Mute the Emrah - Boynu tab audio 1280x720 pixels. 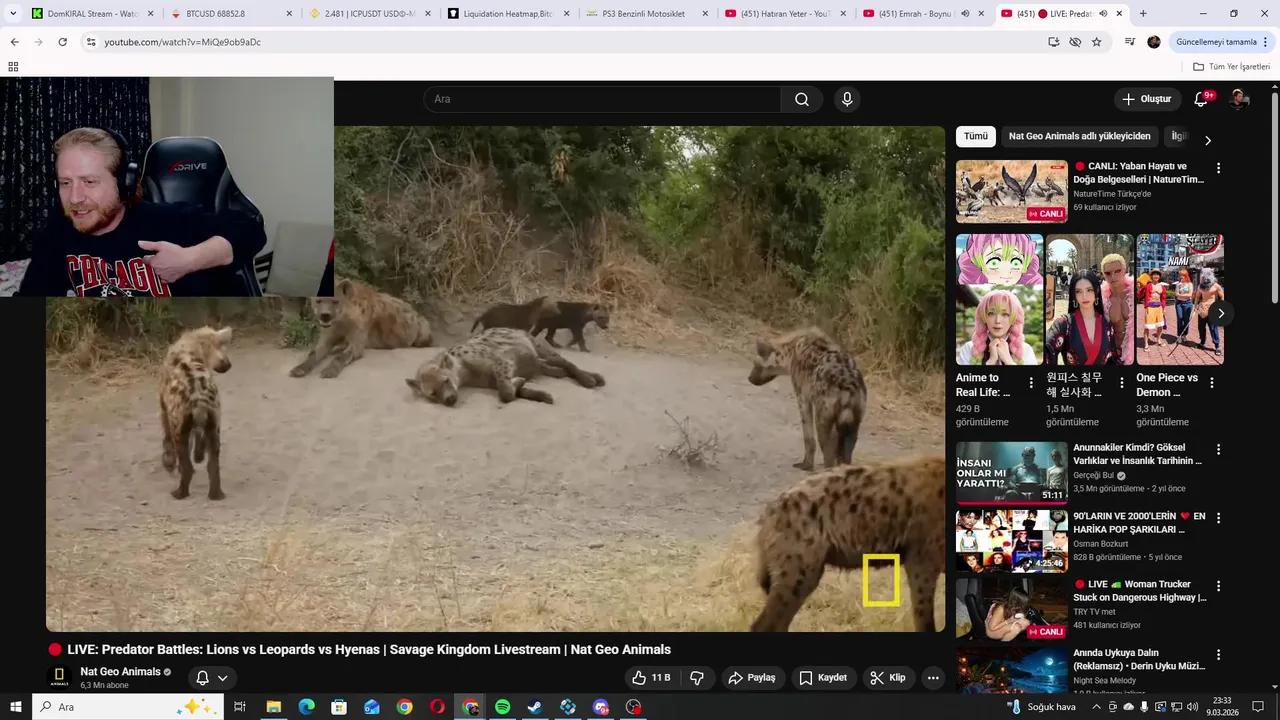(964, 14)
